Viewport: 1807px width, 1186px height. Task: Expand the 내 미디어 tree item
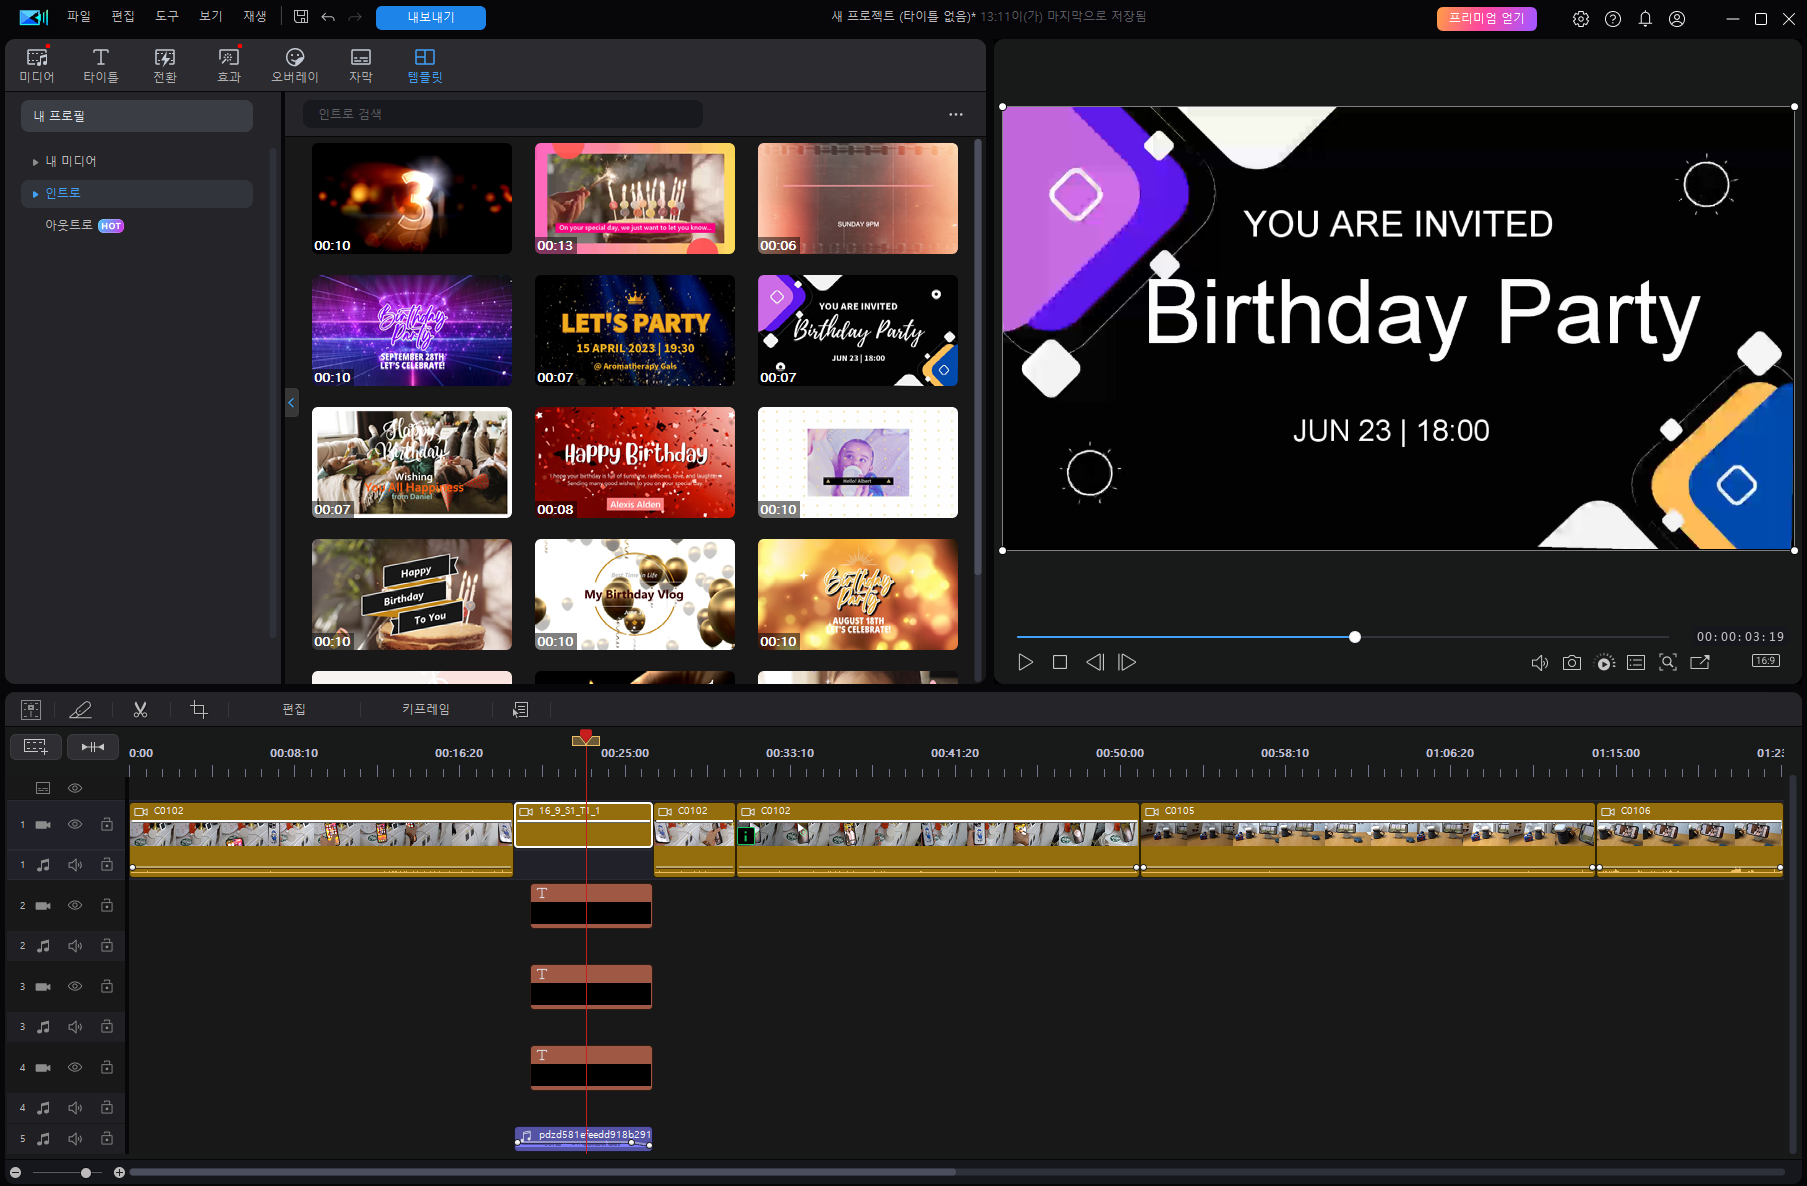point(36,161)
